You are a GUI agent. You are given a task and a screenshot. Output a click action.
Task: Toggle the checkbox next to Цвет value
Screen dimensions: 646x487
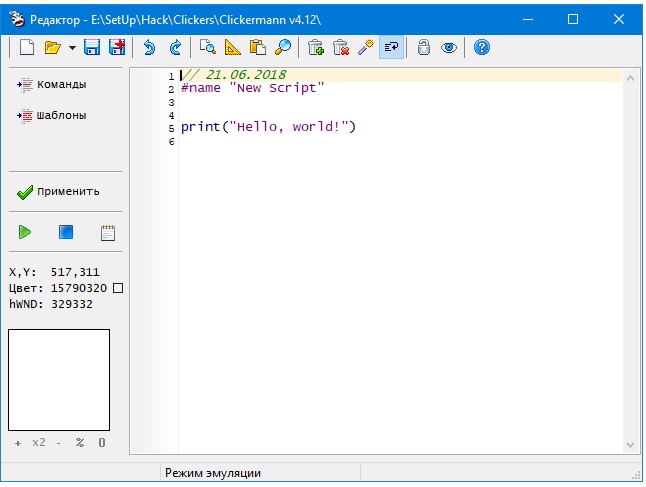(118, 288)
